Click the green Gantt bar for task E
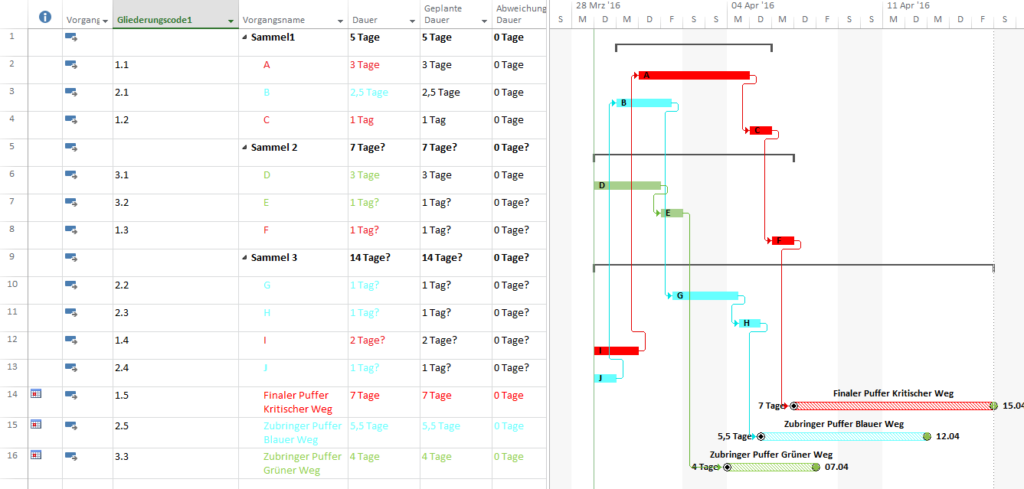The image size is (1024, 489). click(x=672, y=213)
